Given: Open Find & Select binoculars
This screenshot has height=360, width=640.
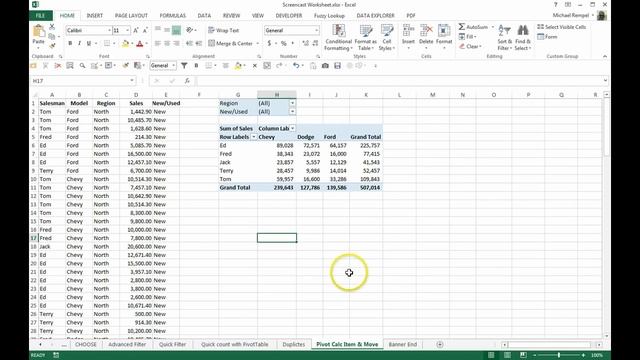Looking at the screenshot, I should pos(522,38).
